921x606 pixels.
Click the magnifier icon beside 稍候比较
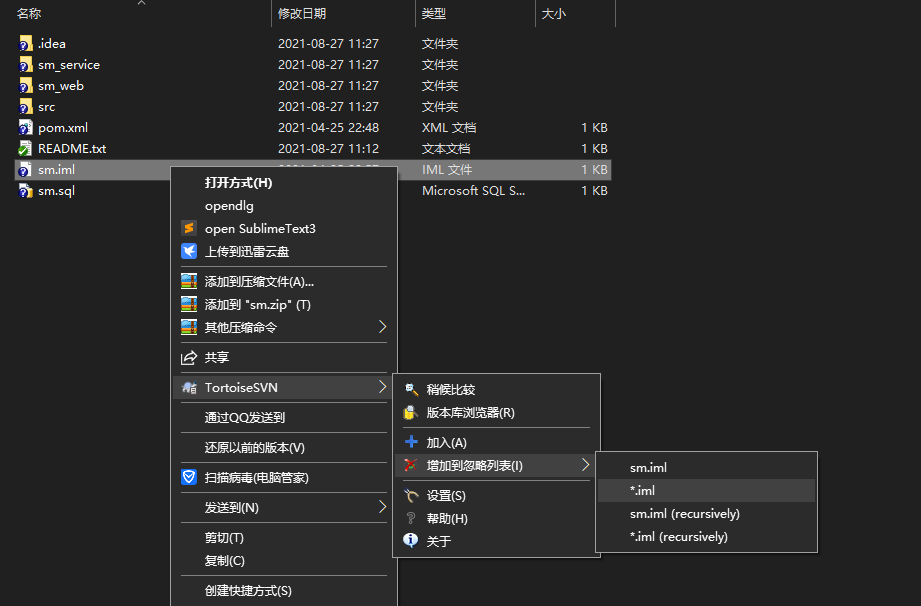click(x=411, y=389)
